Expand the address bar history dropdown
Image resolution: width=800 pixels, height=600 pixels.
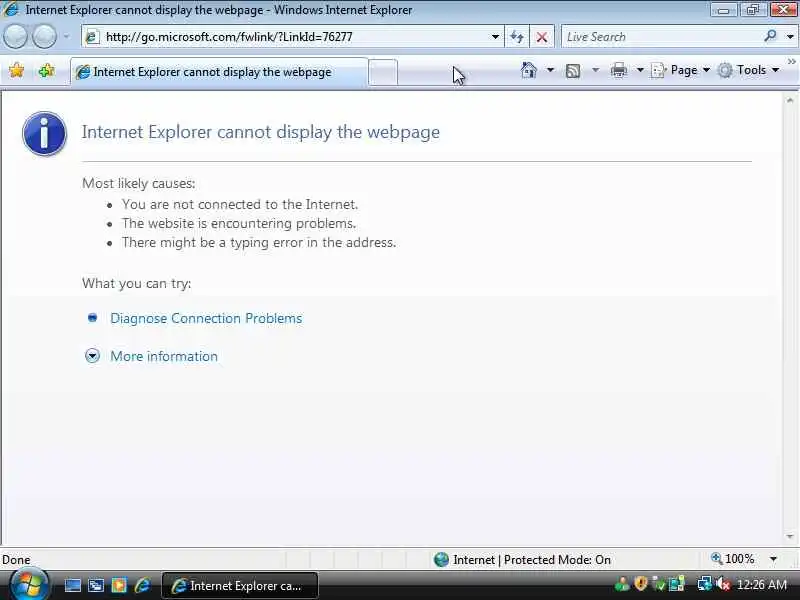coord(495,37)
